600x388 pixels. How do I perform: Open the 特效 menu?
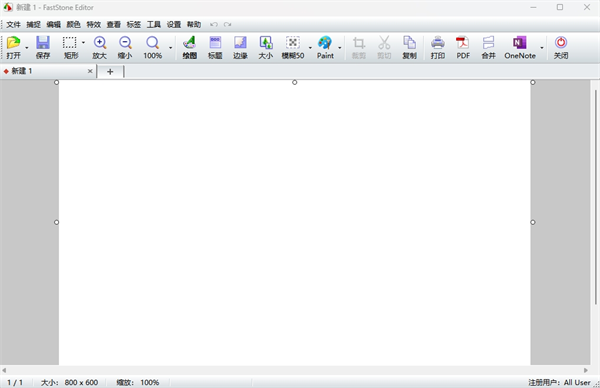tap(94, 24)
